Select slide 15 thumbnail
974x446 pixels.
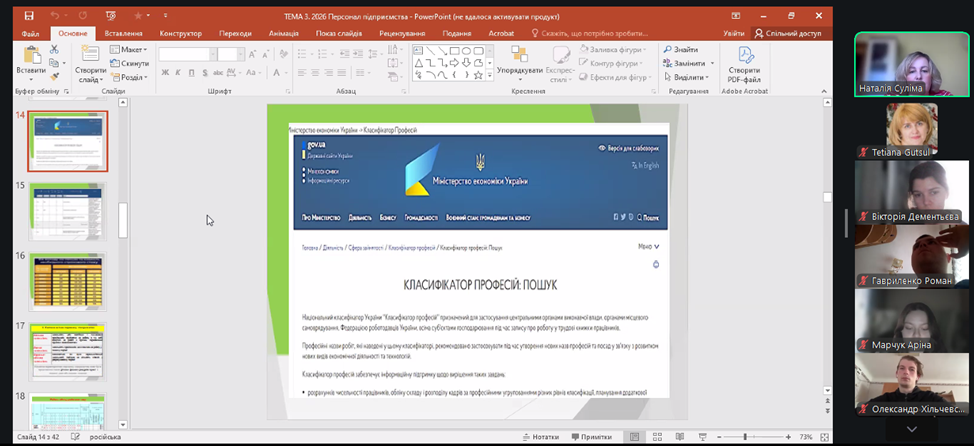click(x=68, y=211)
